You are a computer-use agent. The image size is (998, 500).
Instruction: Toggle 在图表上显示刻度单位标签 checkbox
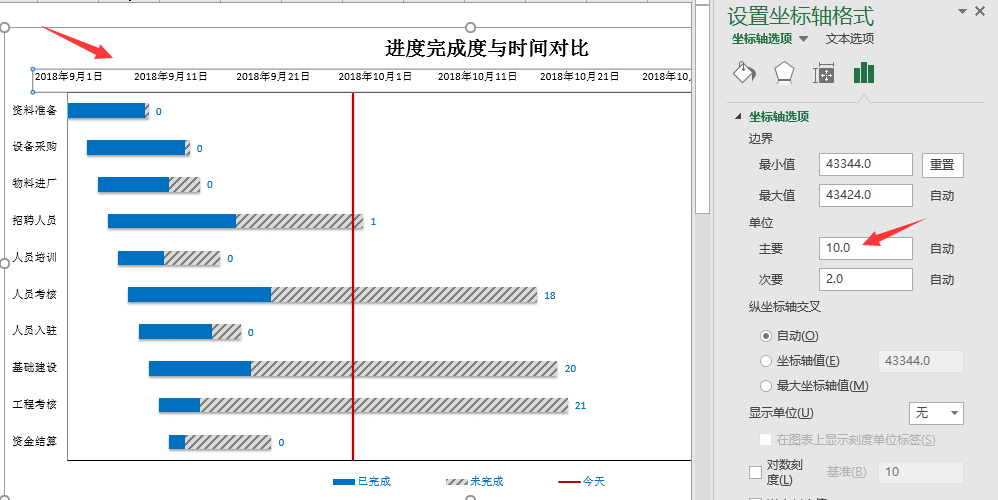point(766,440)
